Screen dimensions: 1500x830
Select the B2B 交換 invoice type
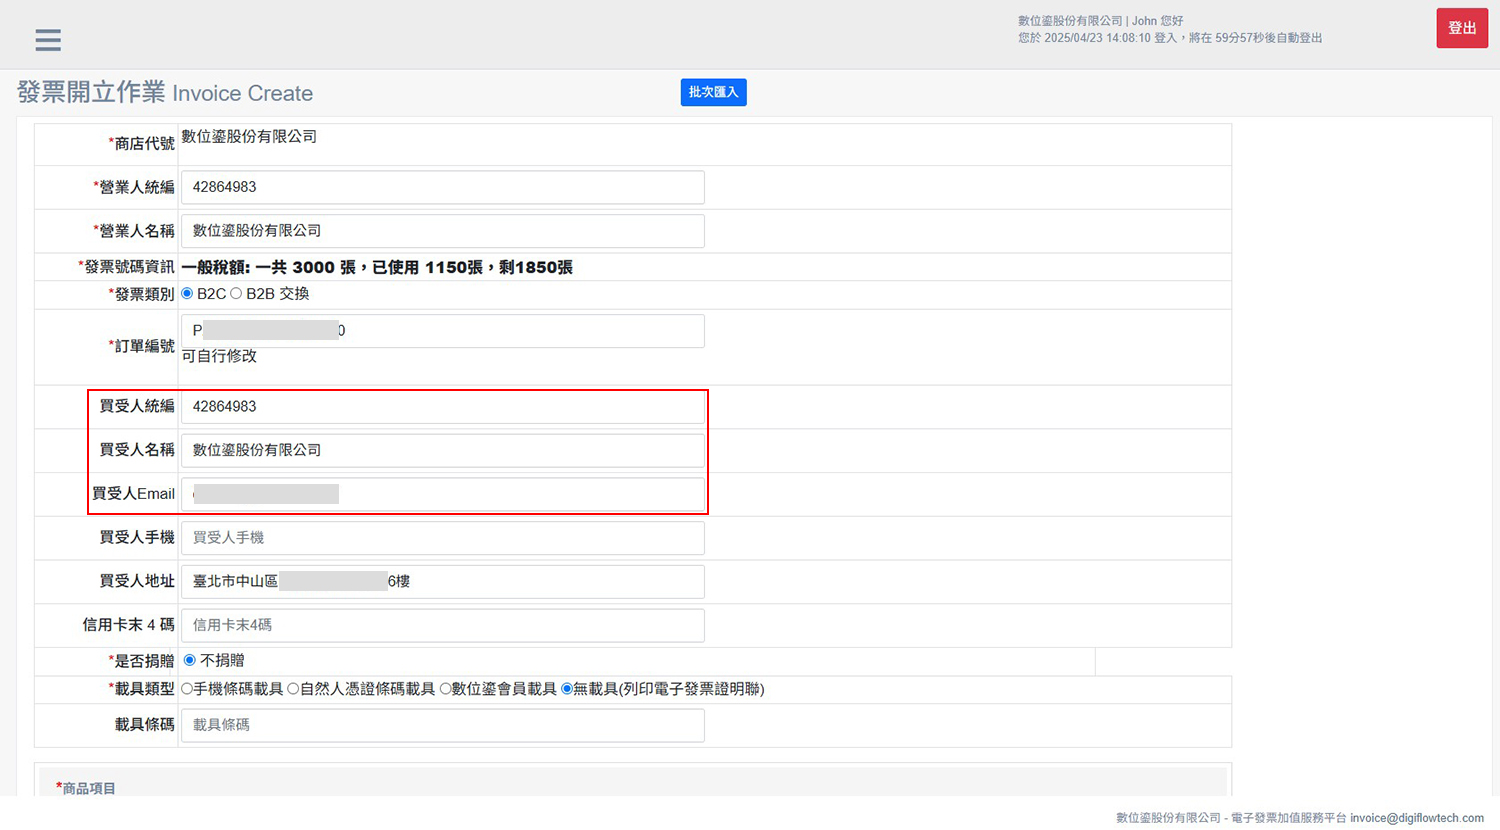(x=237, y=294)
